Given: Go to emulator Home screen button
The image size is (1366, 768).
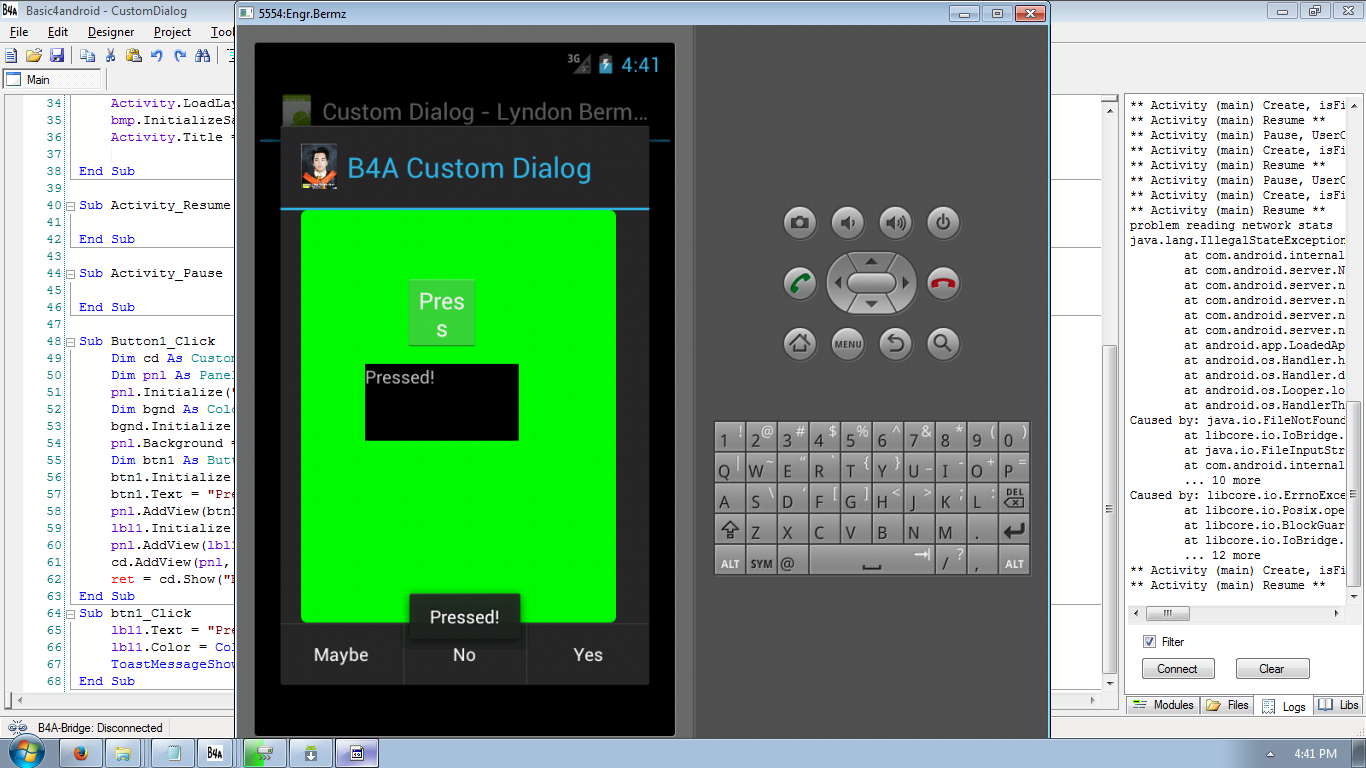Looking at the screenshot, I should 800,344.
